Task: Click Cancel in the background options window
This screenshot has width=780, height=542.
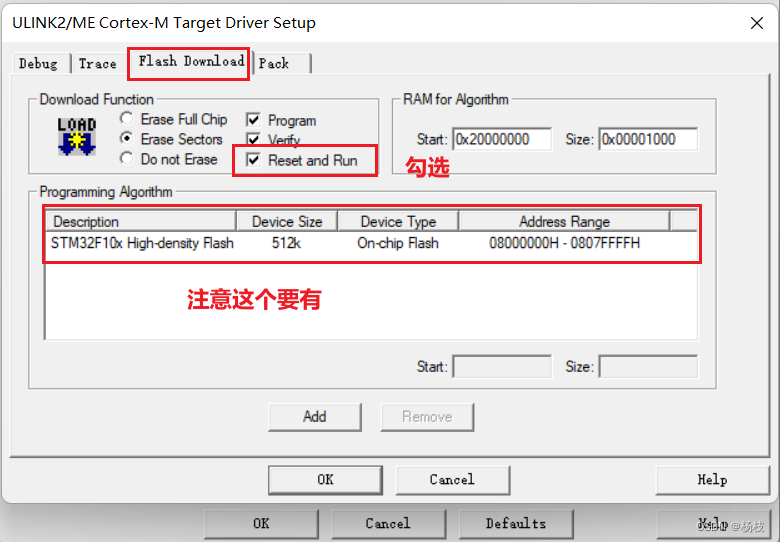Action: 388,524
